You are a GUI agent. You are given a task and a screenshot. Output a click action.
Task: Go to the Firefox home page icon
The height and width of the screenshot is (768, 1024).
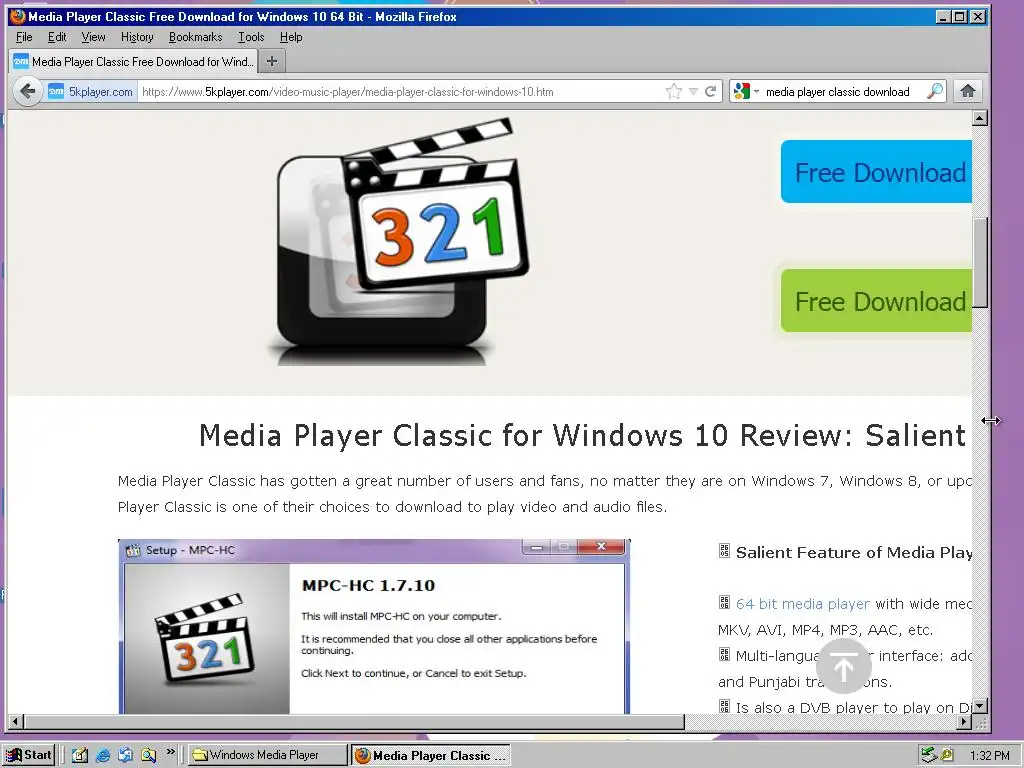(968, 91)
